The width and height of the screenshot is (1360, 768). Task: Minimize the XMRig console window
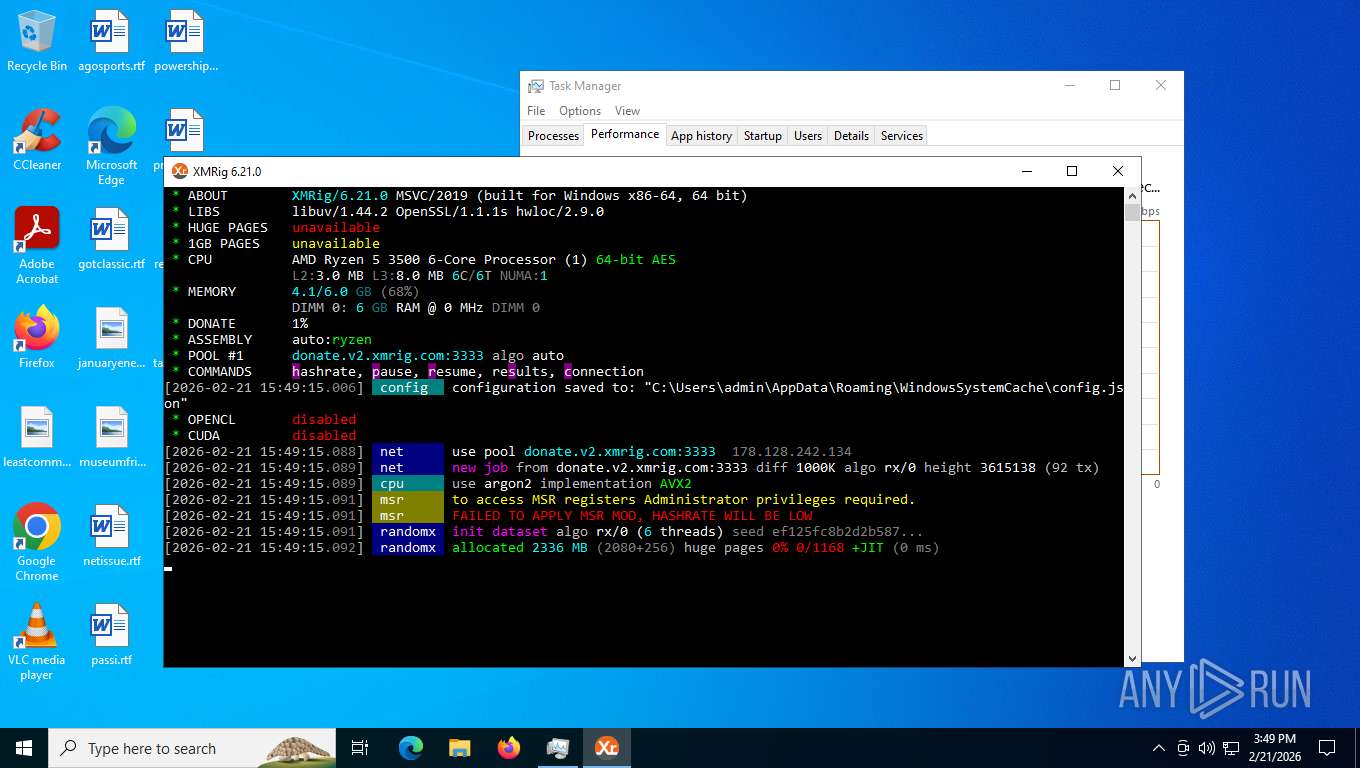click(1025, 171)
